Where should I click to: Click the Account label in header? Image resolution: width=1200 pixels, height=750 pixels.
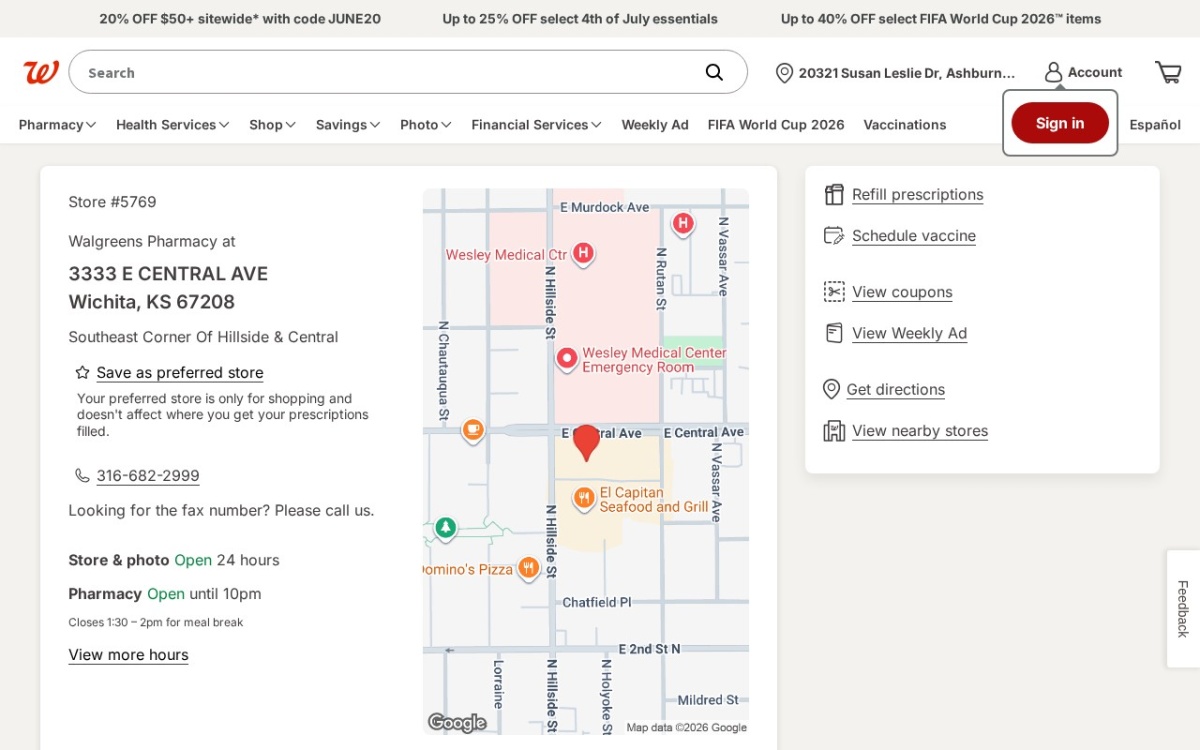[x=1095, y=72]
